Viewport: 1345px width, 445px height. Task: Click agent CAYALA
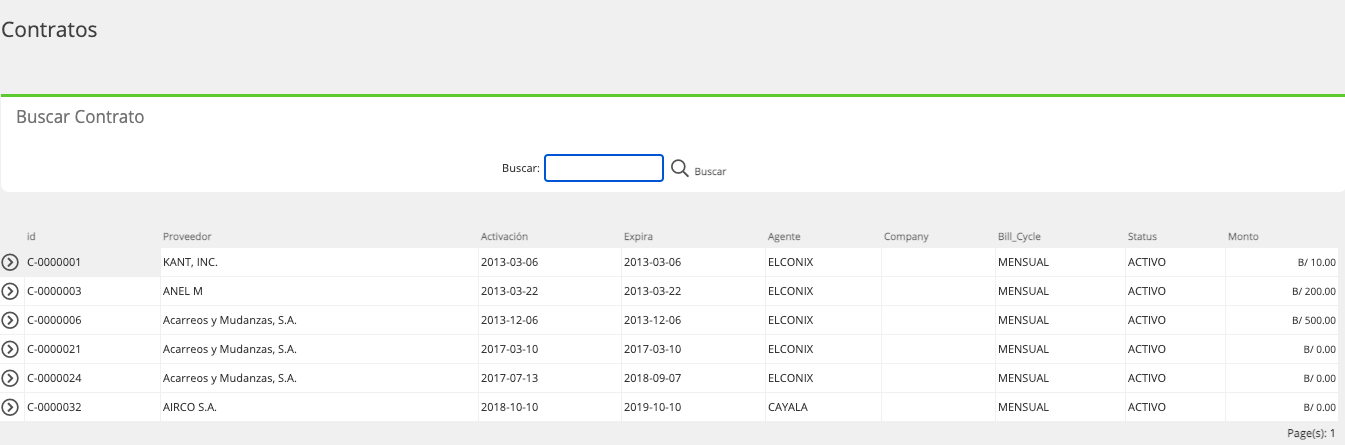click(787, 407)
